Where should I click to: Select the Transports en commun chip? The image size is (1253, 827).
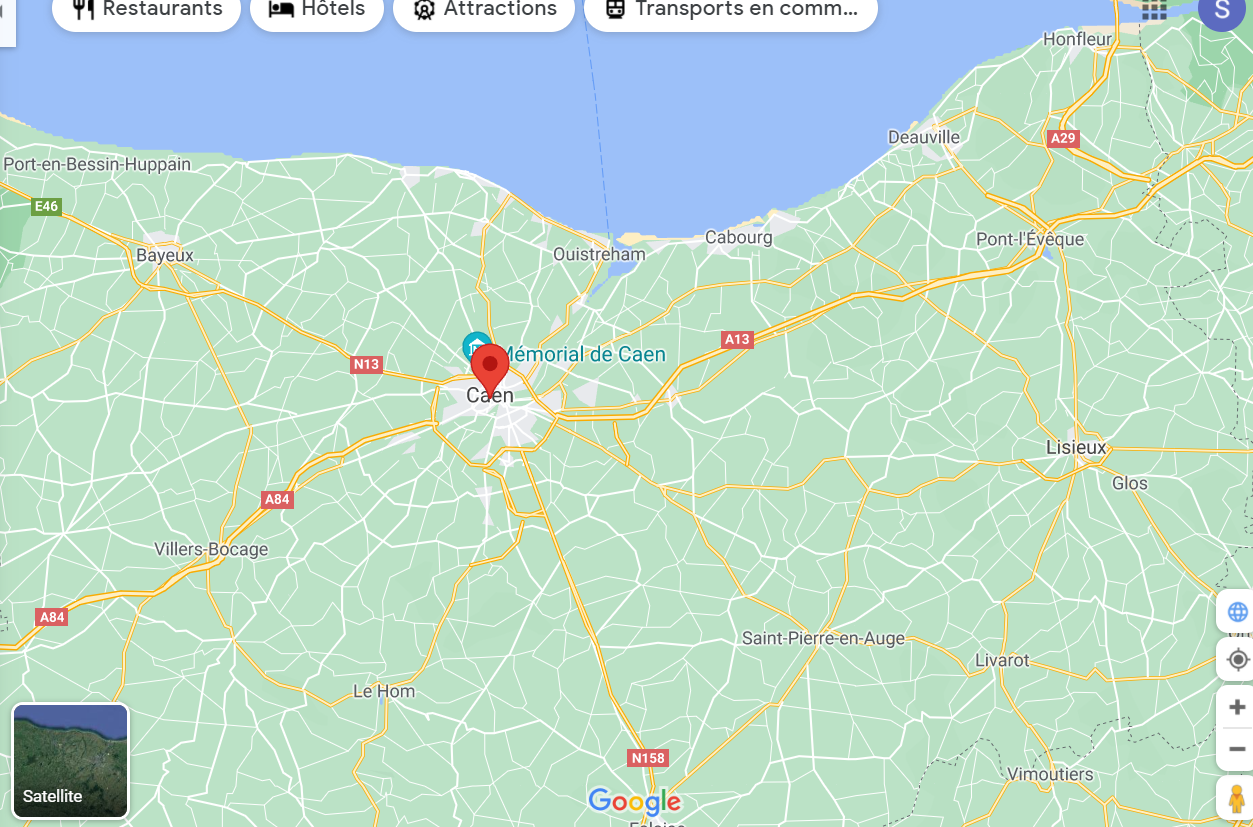(731, 10)
